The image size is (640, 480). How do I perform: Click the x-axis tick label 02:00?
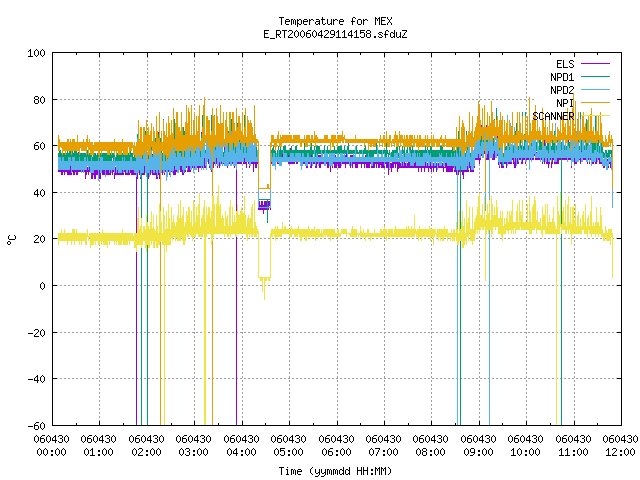click(x=146, y=452)
